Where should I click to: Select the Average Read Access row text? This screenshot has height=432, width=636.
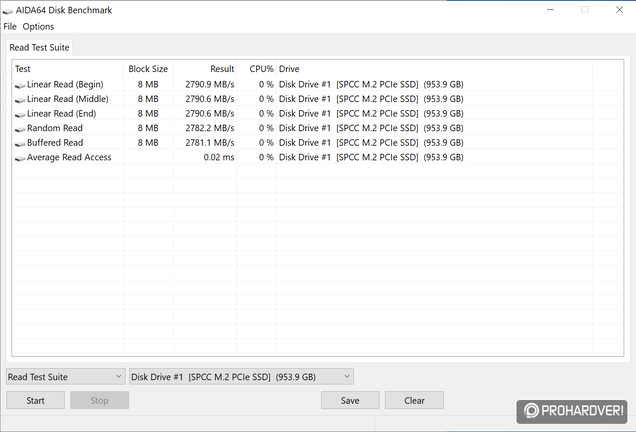point(69,157)
